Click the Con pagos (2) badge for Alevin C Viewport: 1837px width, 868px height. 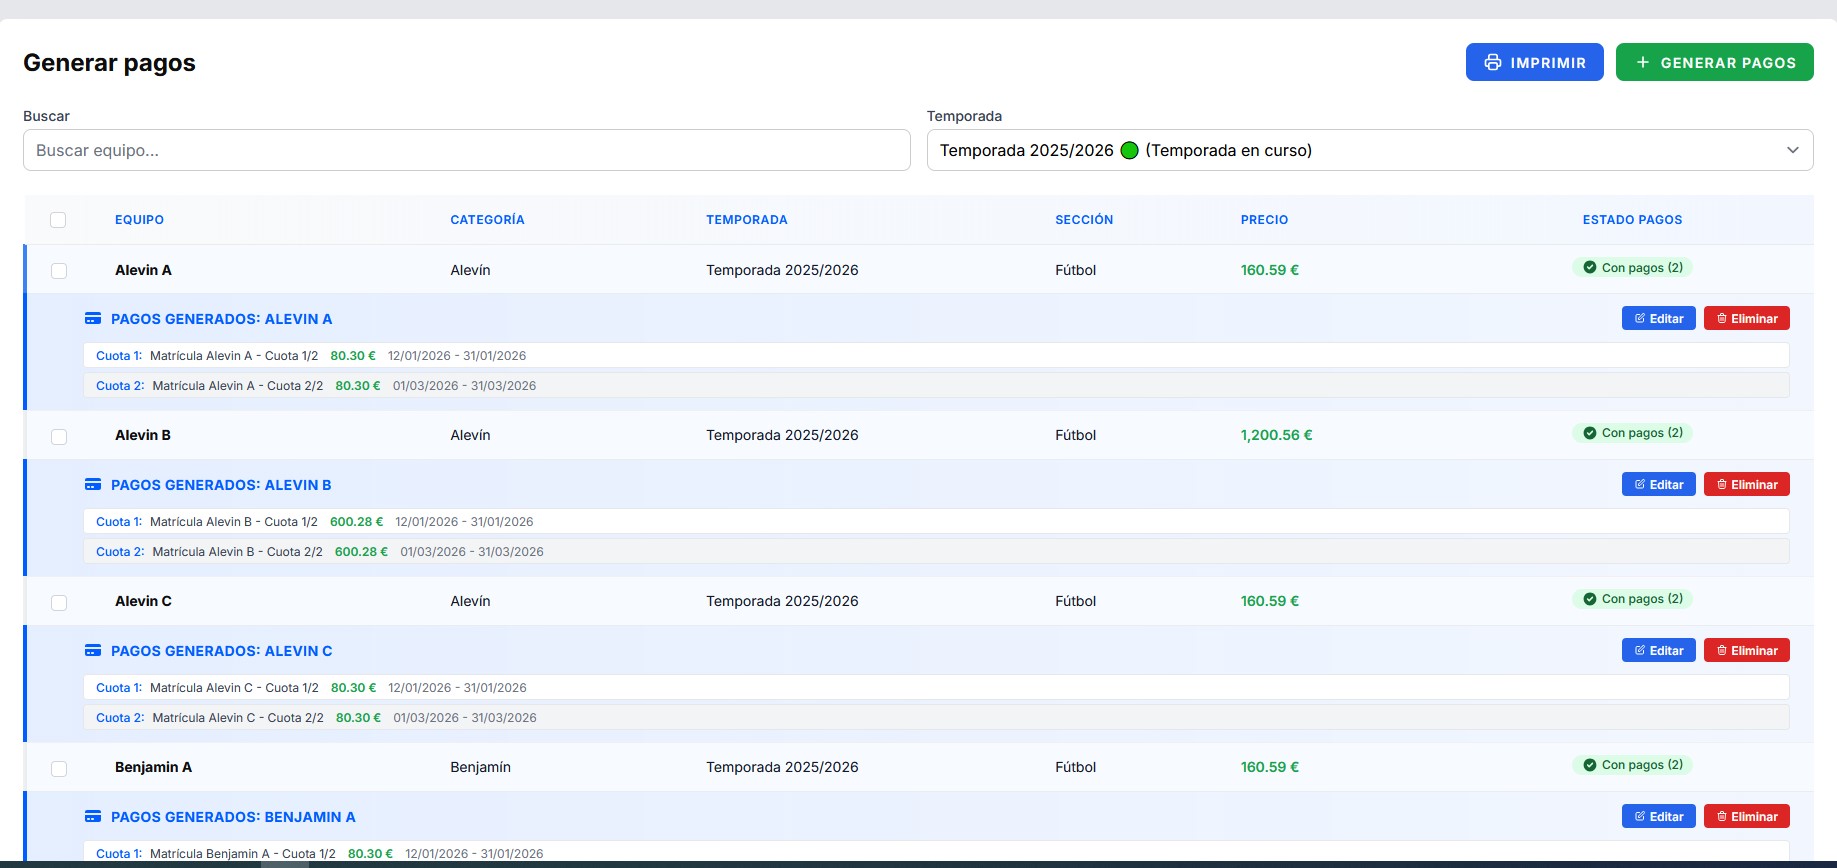click(x=1632, y=599)
